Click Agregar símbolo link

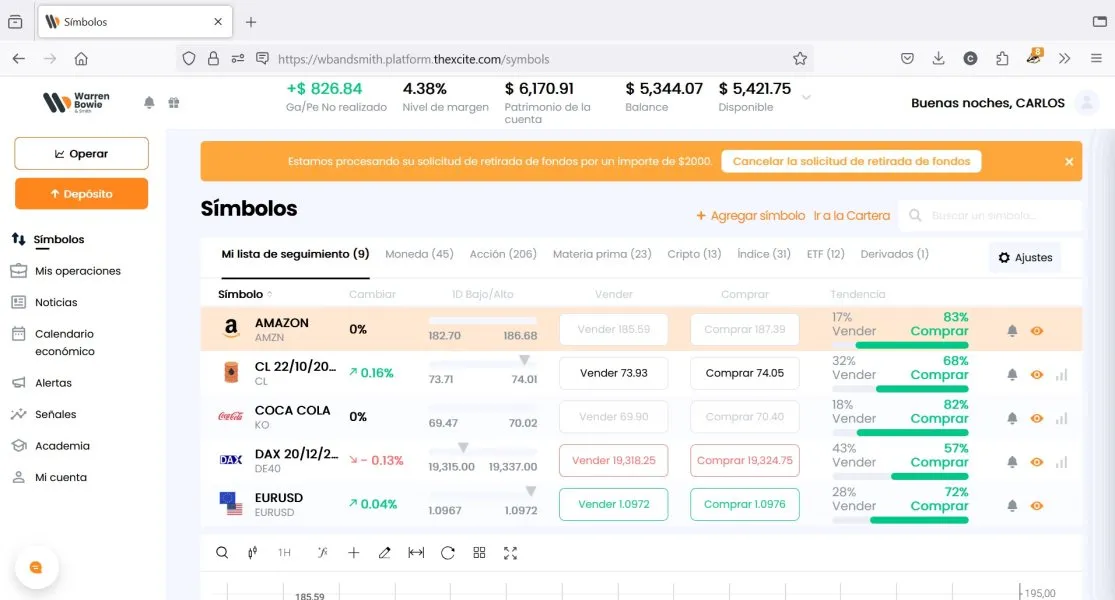(750, 215)
